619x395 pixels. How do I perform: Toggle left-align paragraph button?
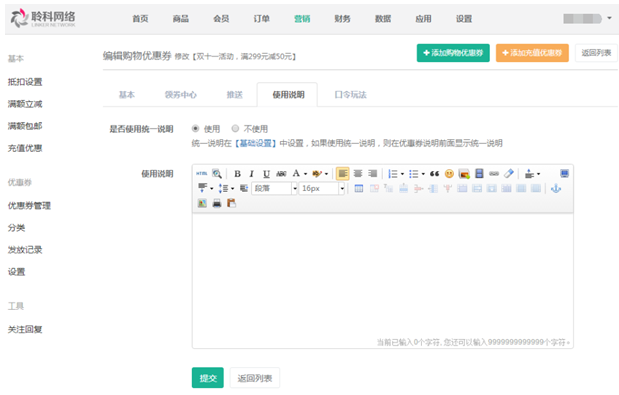pyautogui.click(x=343, y=174)
